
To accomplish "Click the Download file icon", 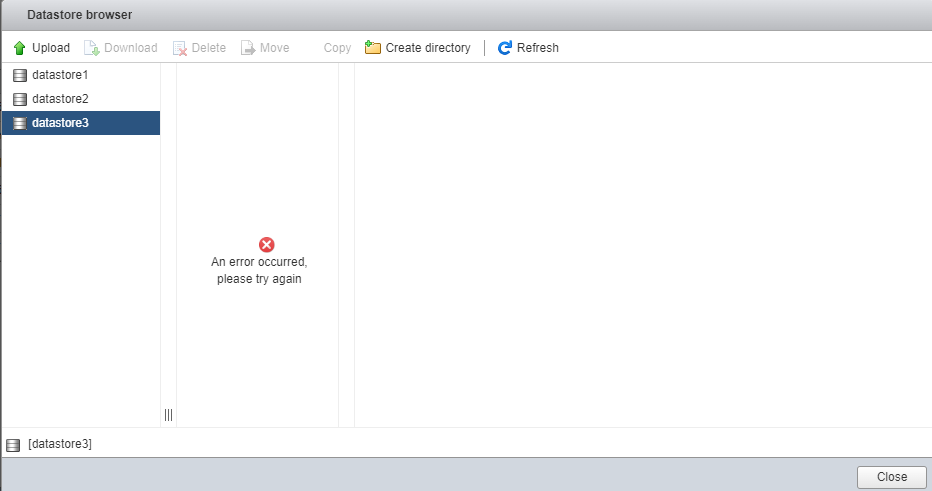I will (x=92, y=48).
